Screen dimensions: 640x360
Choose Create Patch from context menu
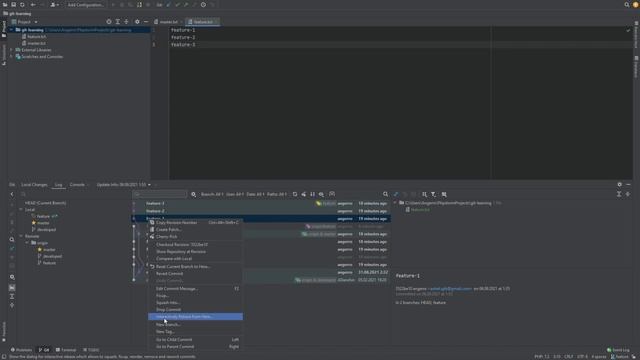tap(195, 229)
